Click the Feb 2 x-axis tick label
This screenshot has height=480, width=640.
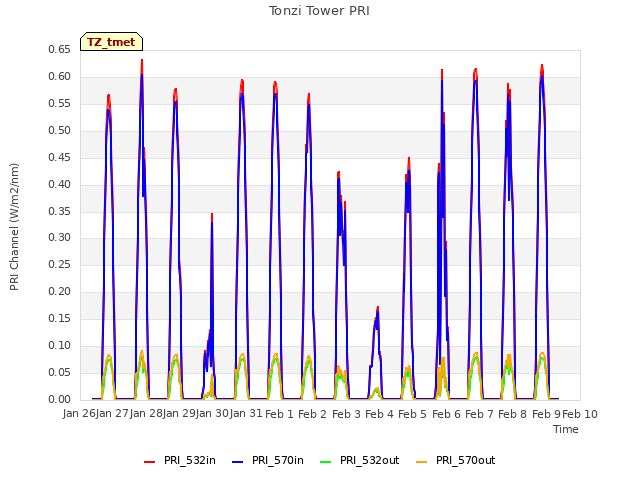click(x=312, y=414)
